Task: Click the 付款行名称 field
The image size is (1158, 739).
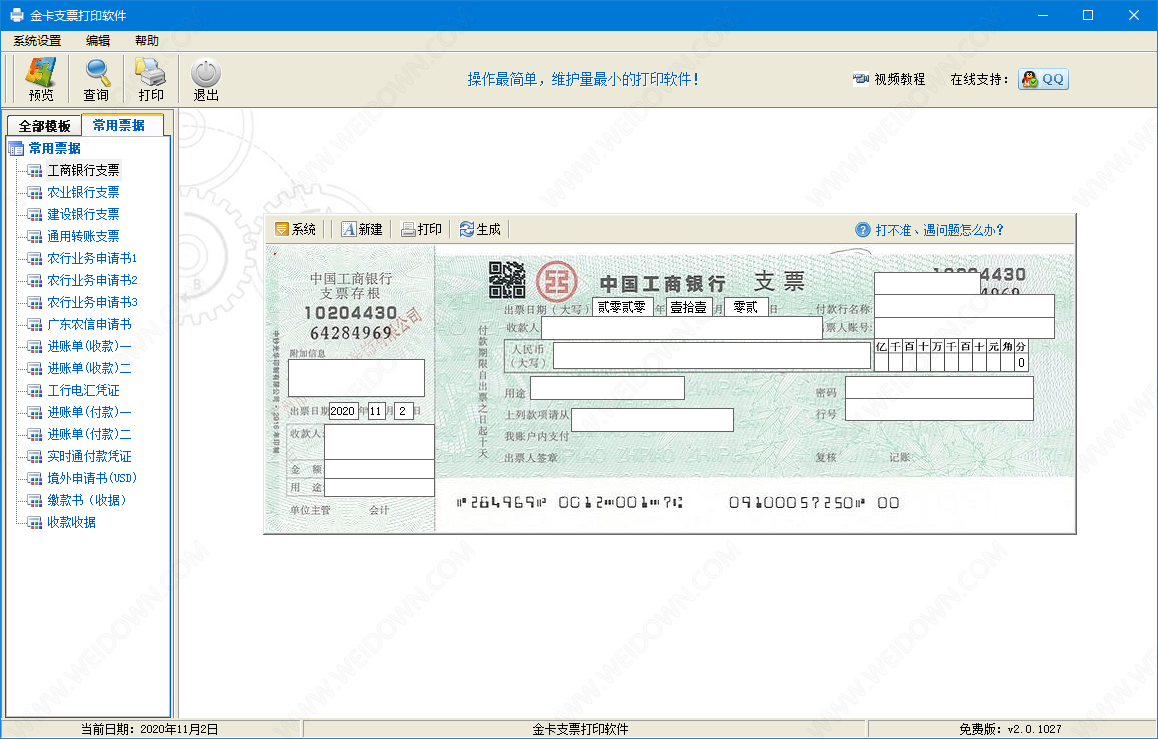Action: (x=964, y=306)
